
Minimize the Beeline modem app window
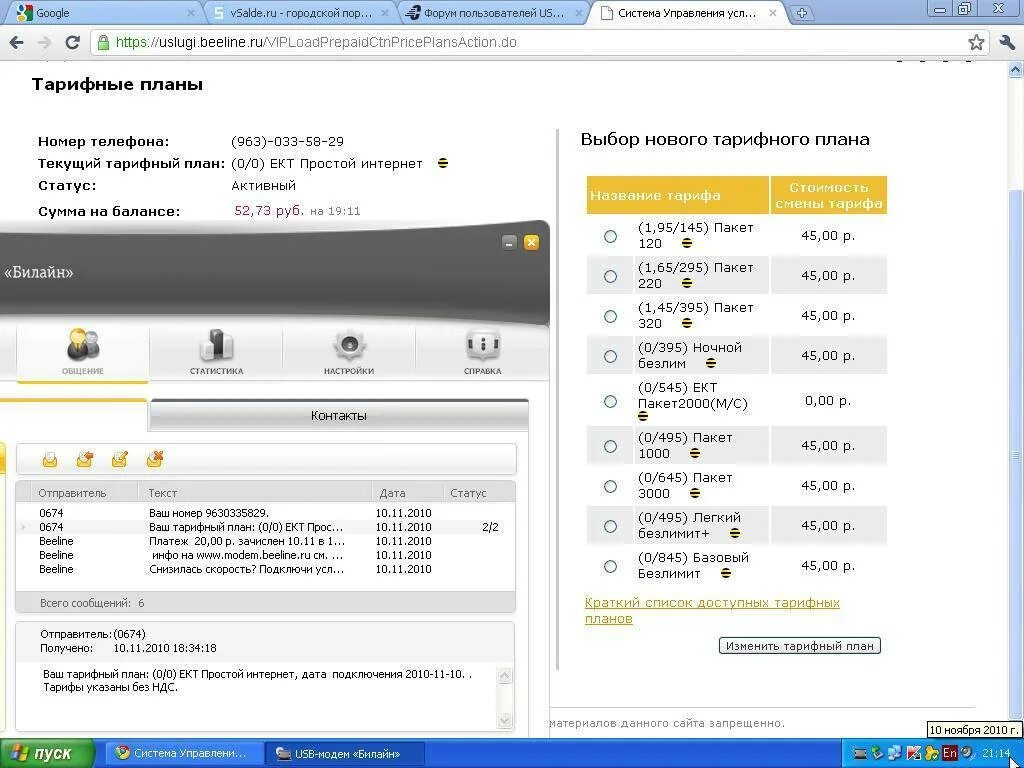pyautogui.click(x=509, y=243)
